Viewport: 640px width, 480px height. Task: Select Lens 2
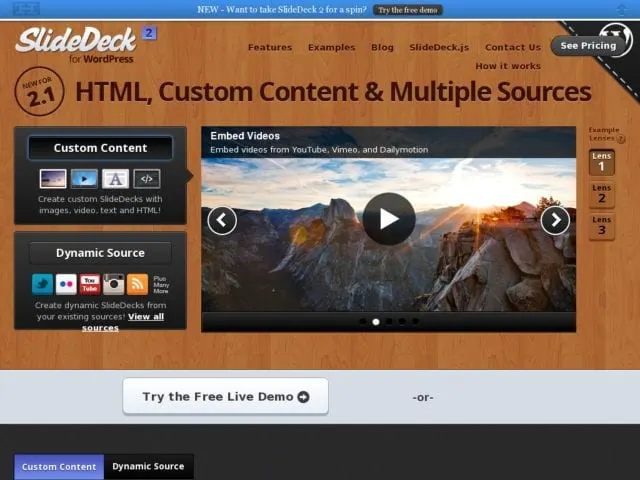coord(602,194)
